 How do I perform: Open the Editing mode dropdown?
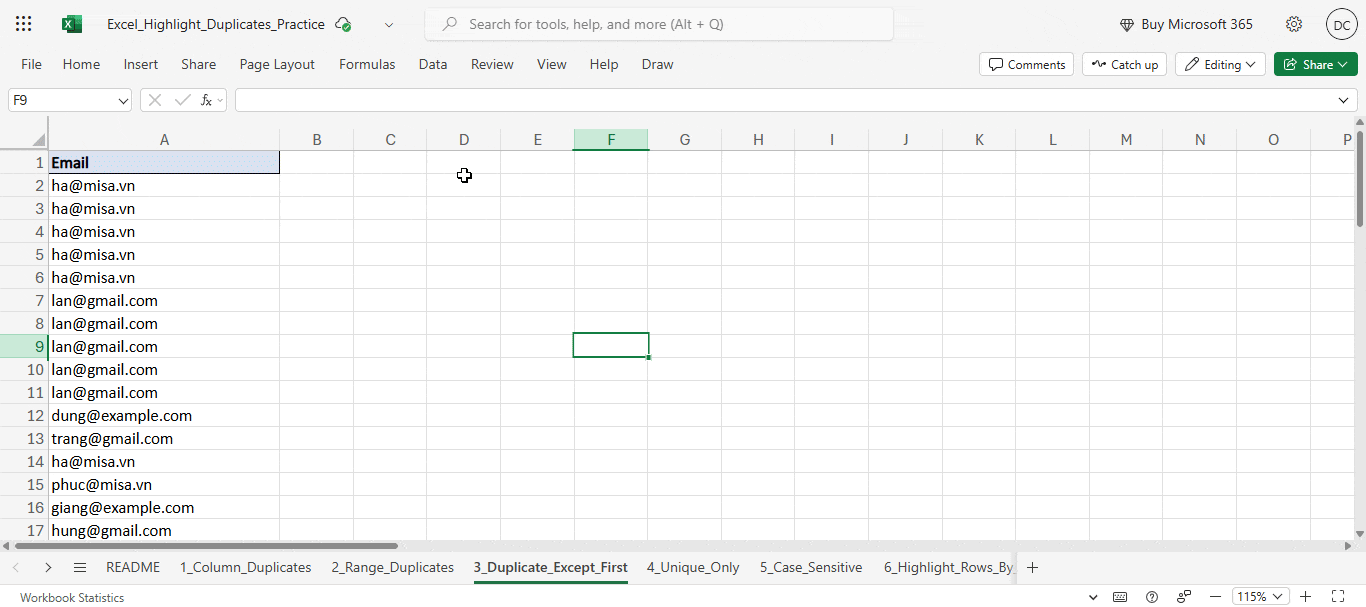click(x=1220, y=64)
